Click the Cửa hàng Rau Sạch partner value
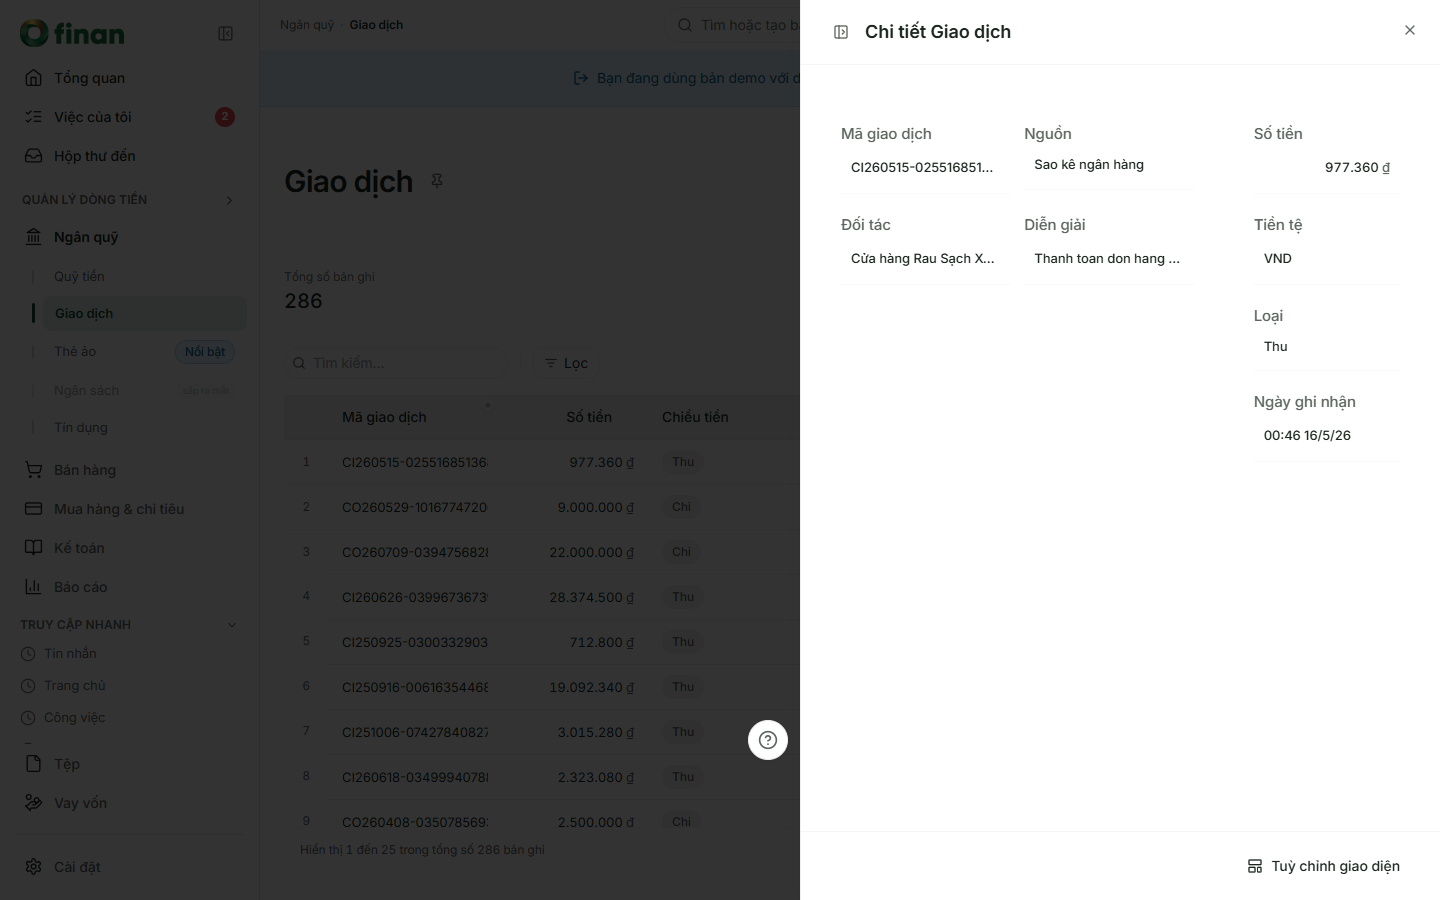 (x=922, y=258)
